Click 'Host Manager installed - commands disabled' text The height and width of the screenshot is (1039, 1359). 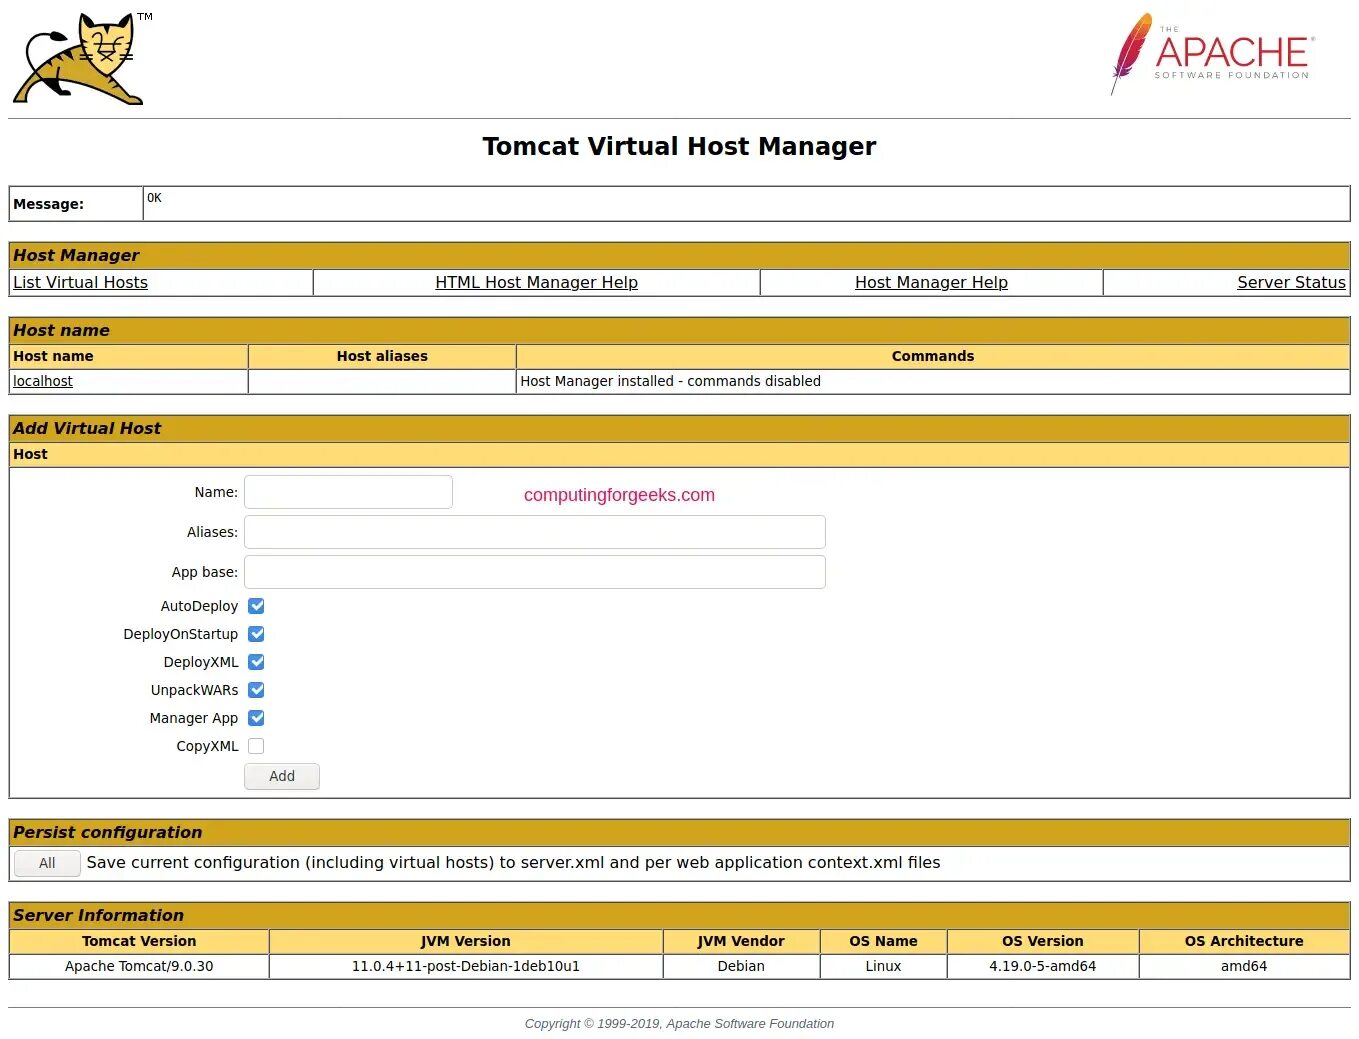click(670, 381)
